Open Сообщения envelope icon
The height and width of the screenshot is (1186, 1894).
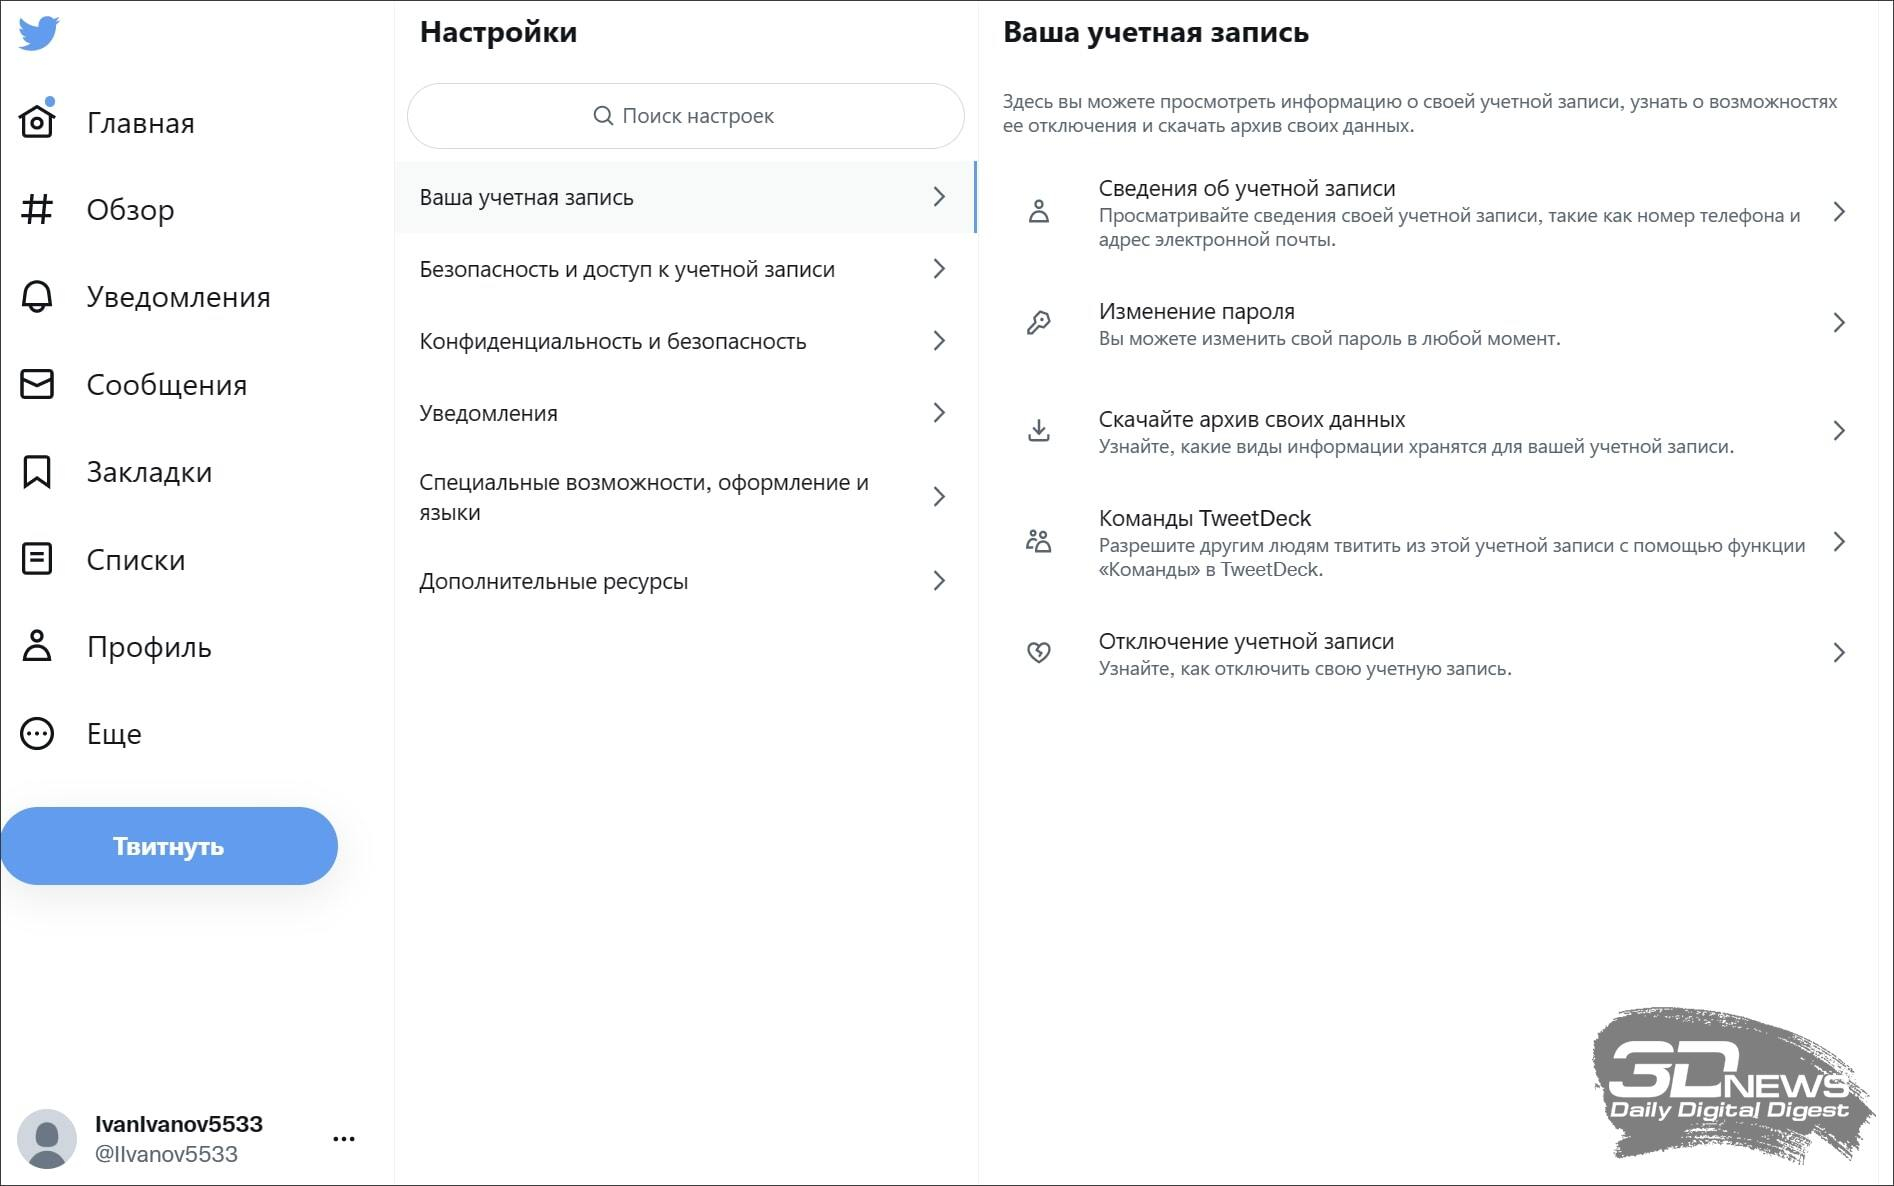[x=37, y=384]
